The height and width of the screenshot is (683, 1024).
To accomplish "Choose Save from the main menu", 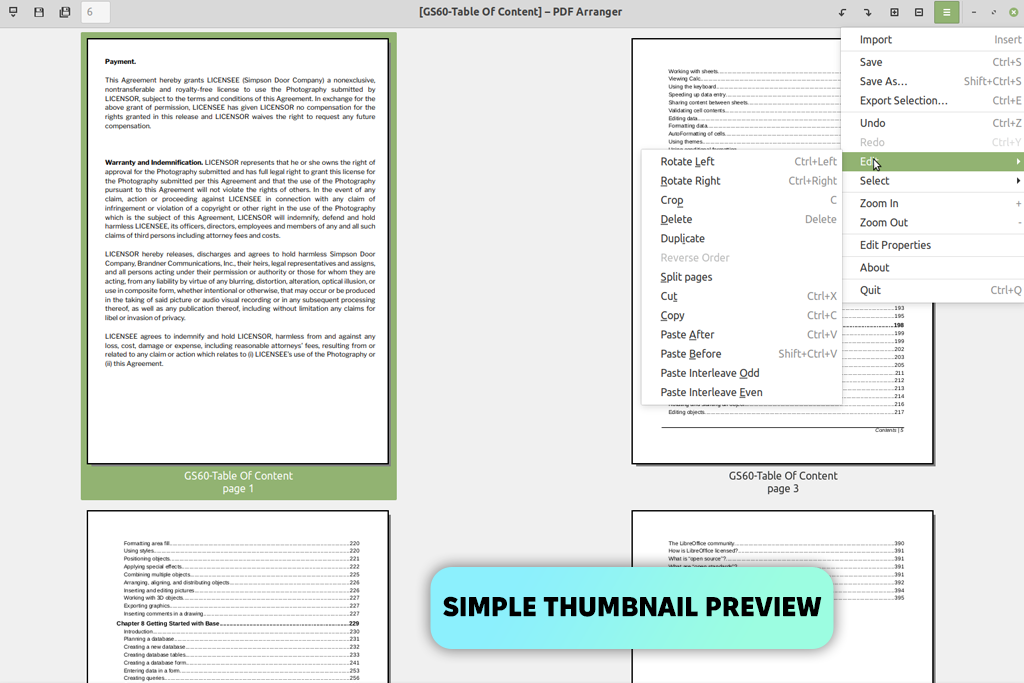I will 933,62.
